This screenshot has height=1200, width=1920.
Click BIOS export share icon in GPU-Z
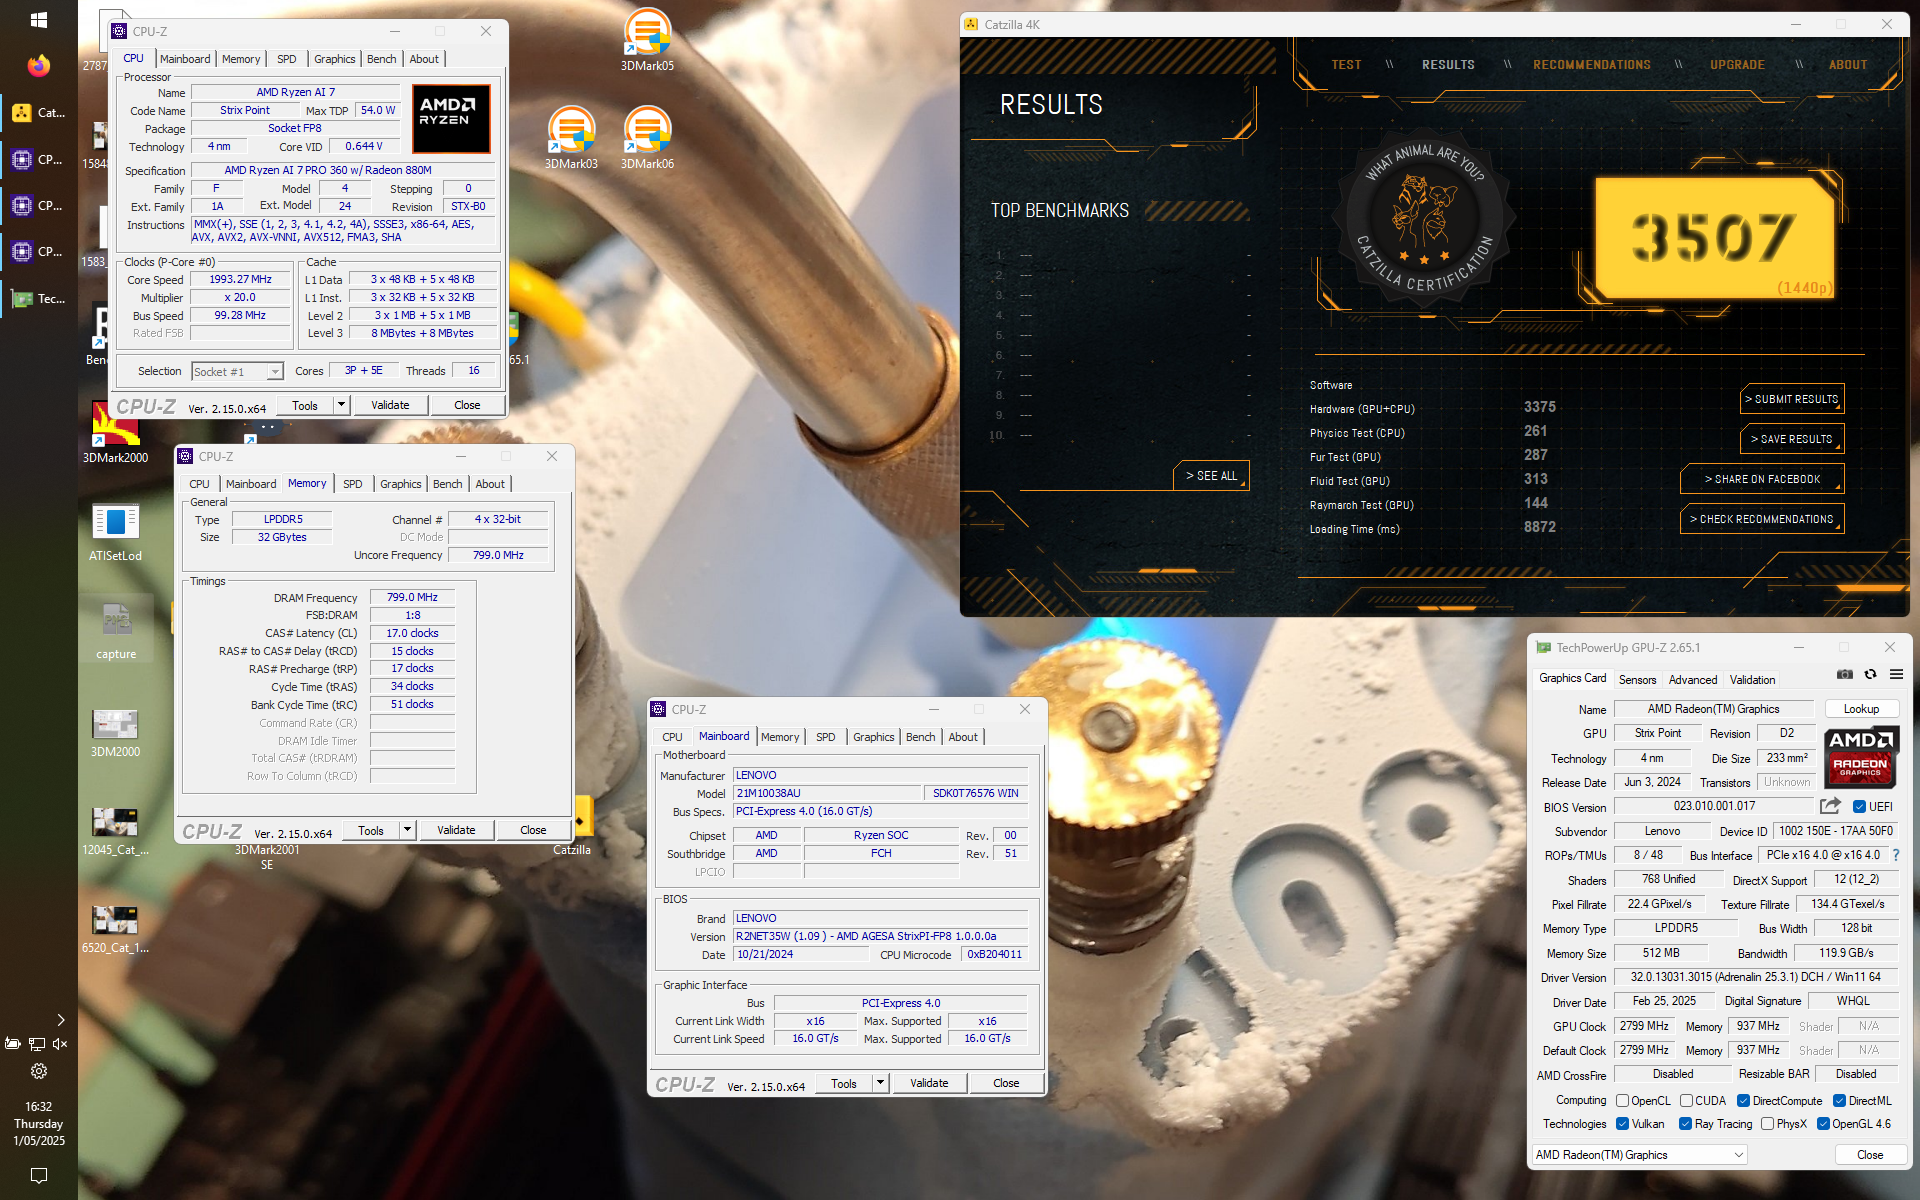click(1830, 806)
